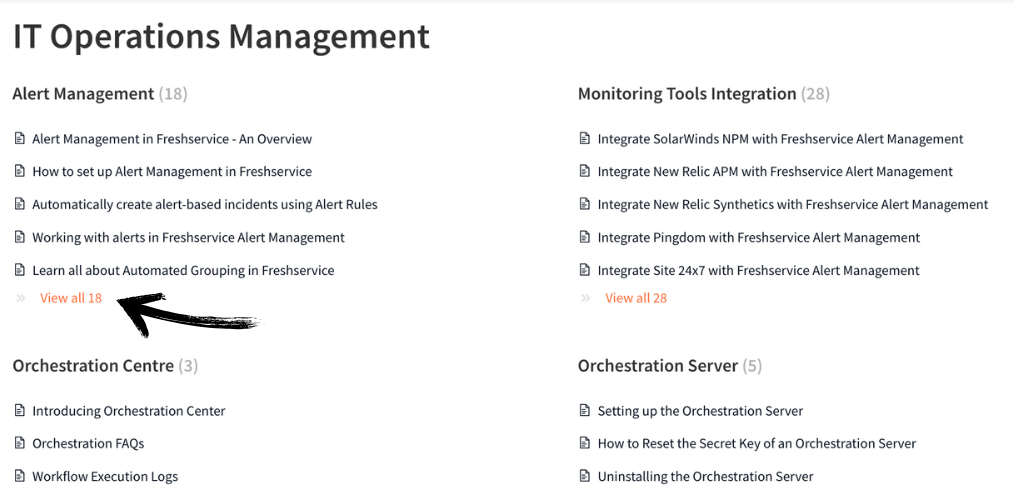Click double-chevron icon beside View all 28
The height and width of the screenshot is (500, 1014).
pos(586,298)
